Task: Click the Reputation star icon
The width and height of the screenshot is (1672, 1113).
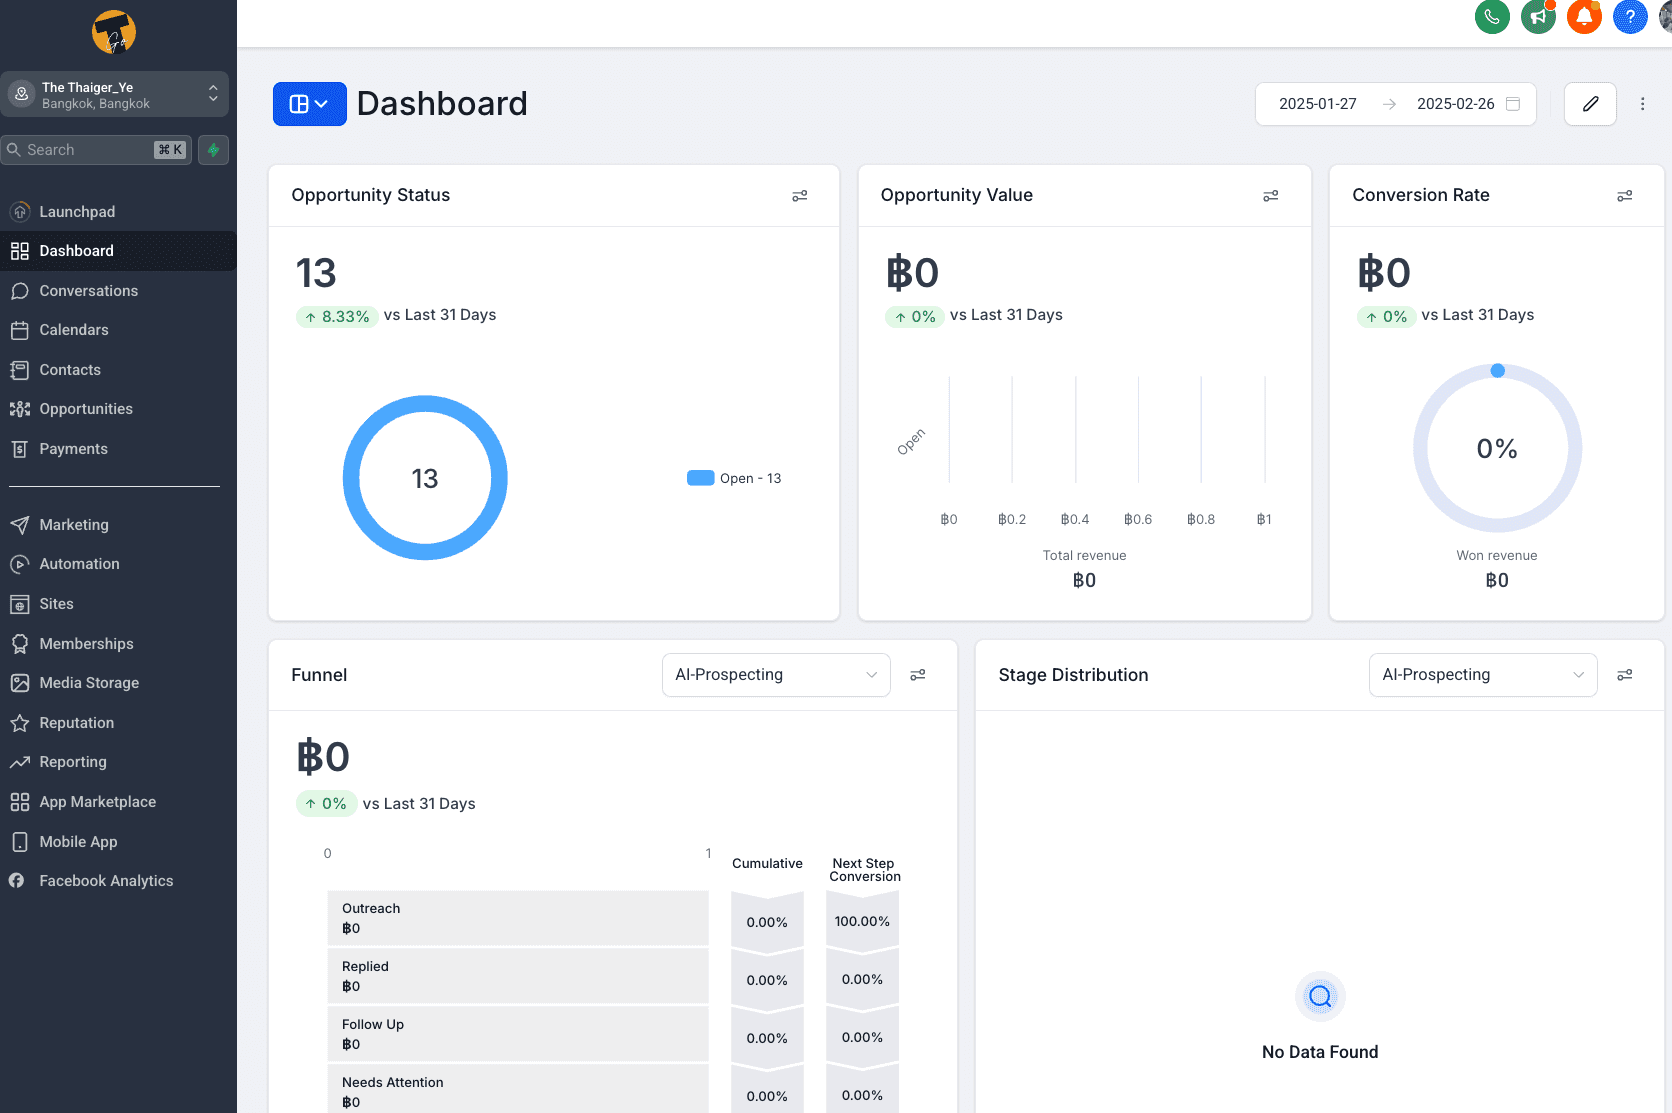Action: tap(20, 723)
